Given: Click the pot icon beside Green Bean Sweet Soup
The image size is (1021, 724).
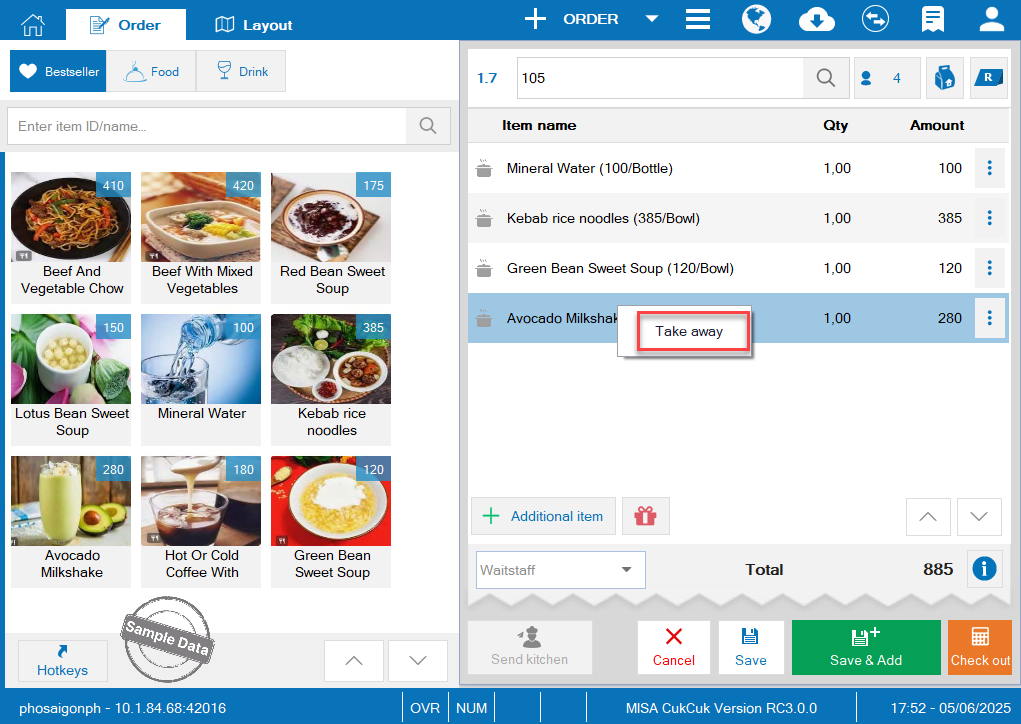Looking at the screenshot, I should pos(484,268).
